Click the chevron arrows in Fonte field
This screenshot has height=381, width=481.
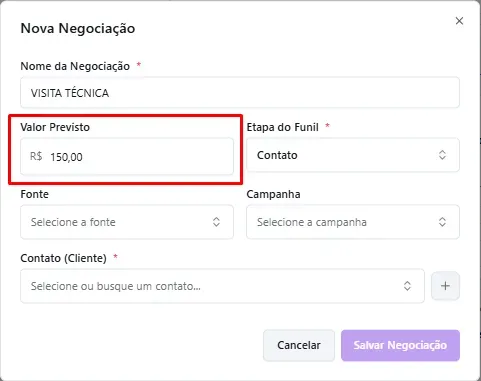tap(216, 222)
